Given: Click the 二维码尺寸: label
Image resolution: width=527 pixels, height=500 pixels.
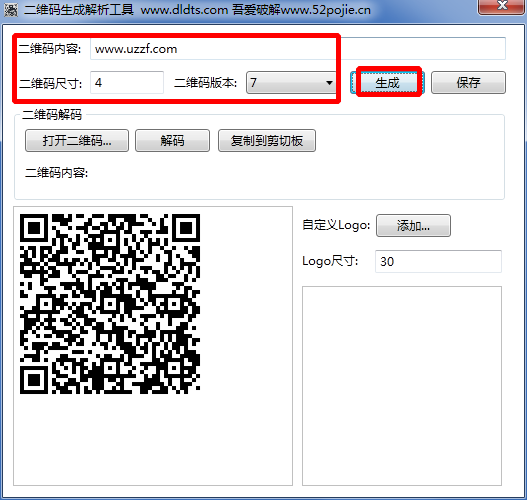Looking at the screenshot, I should [x=50, y=83].
